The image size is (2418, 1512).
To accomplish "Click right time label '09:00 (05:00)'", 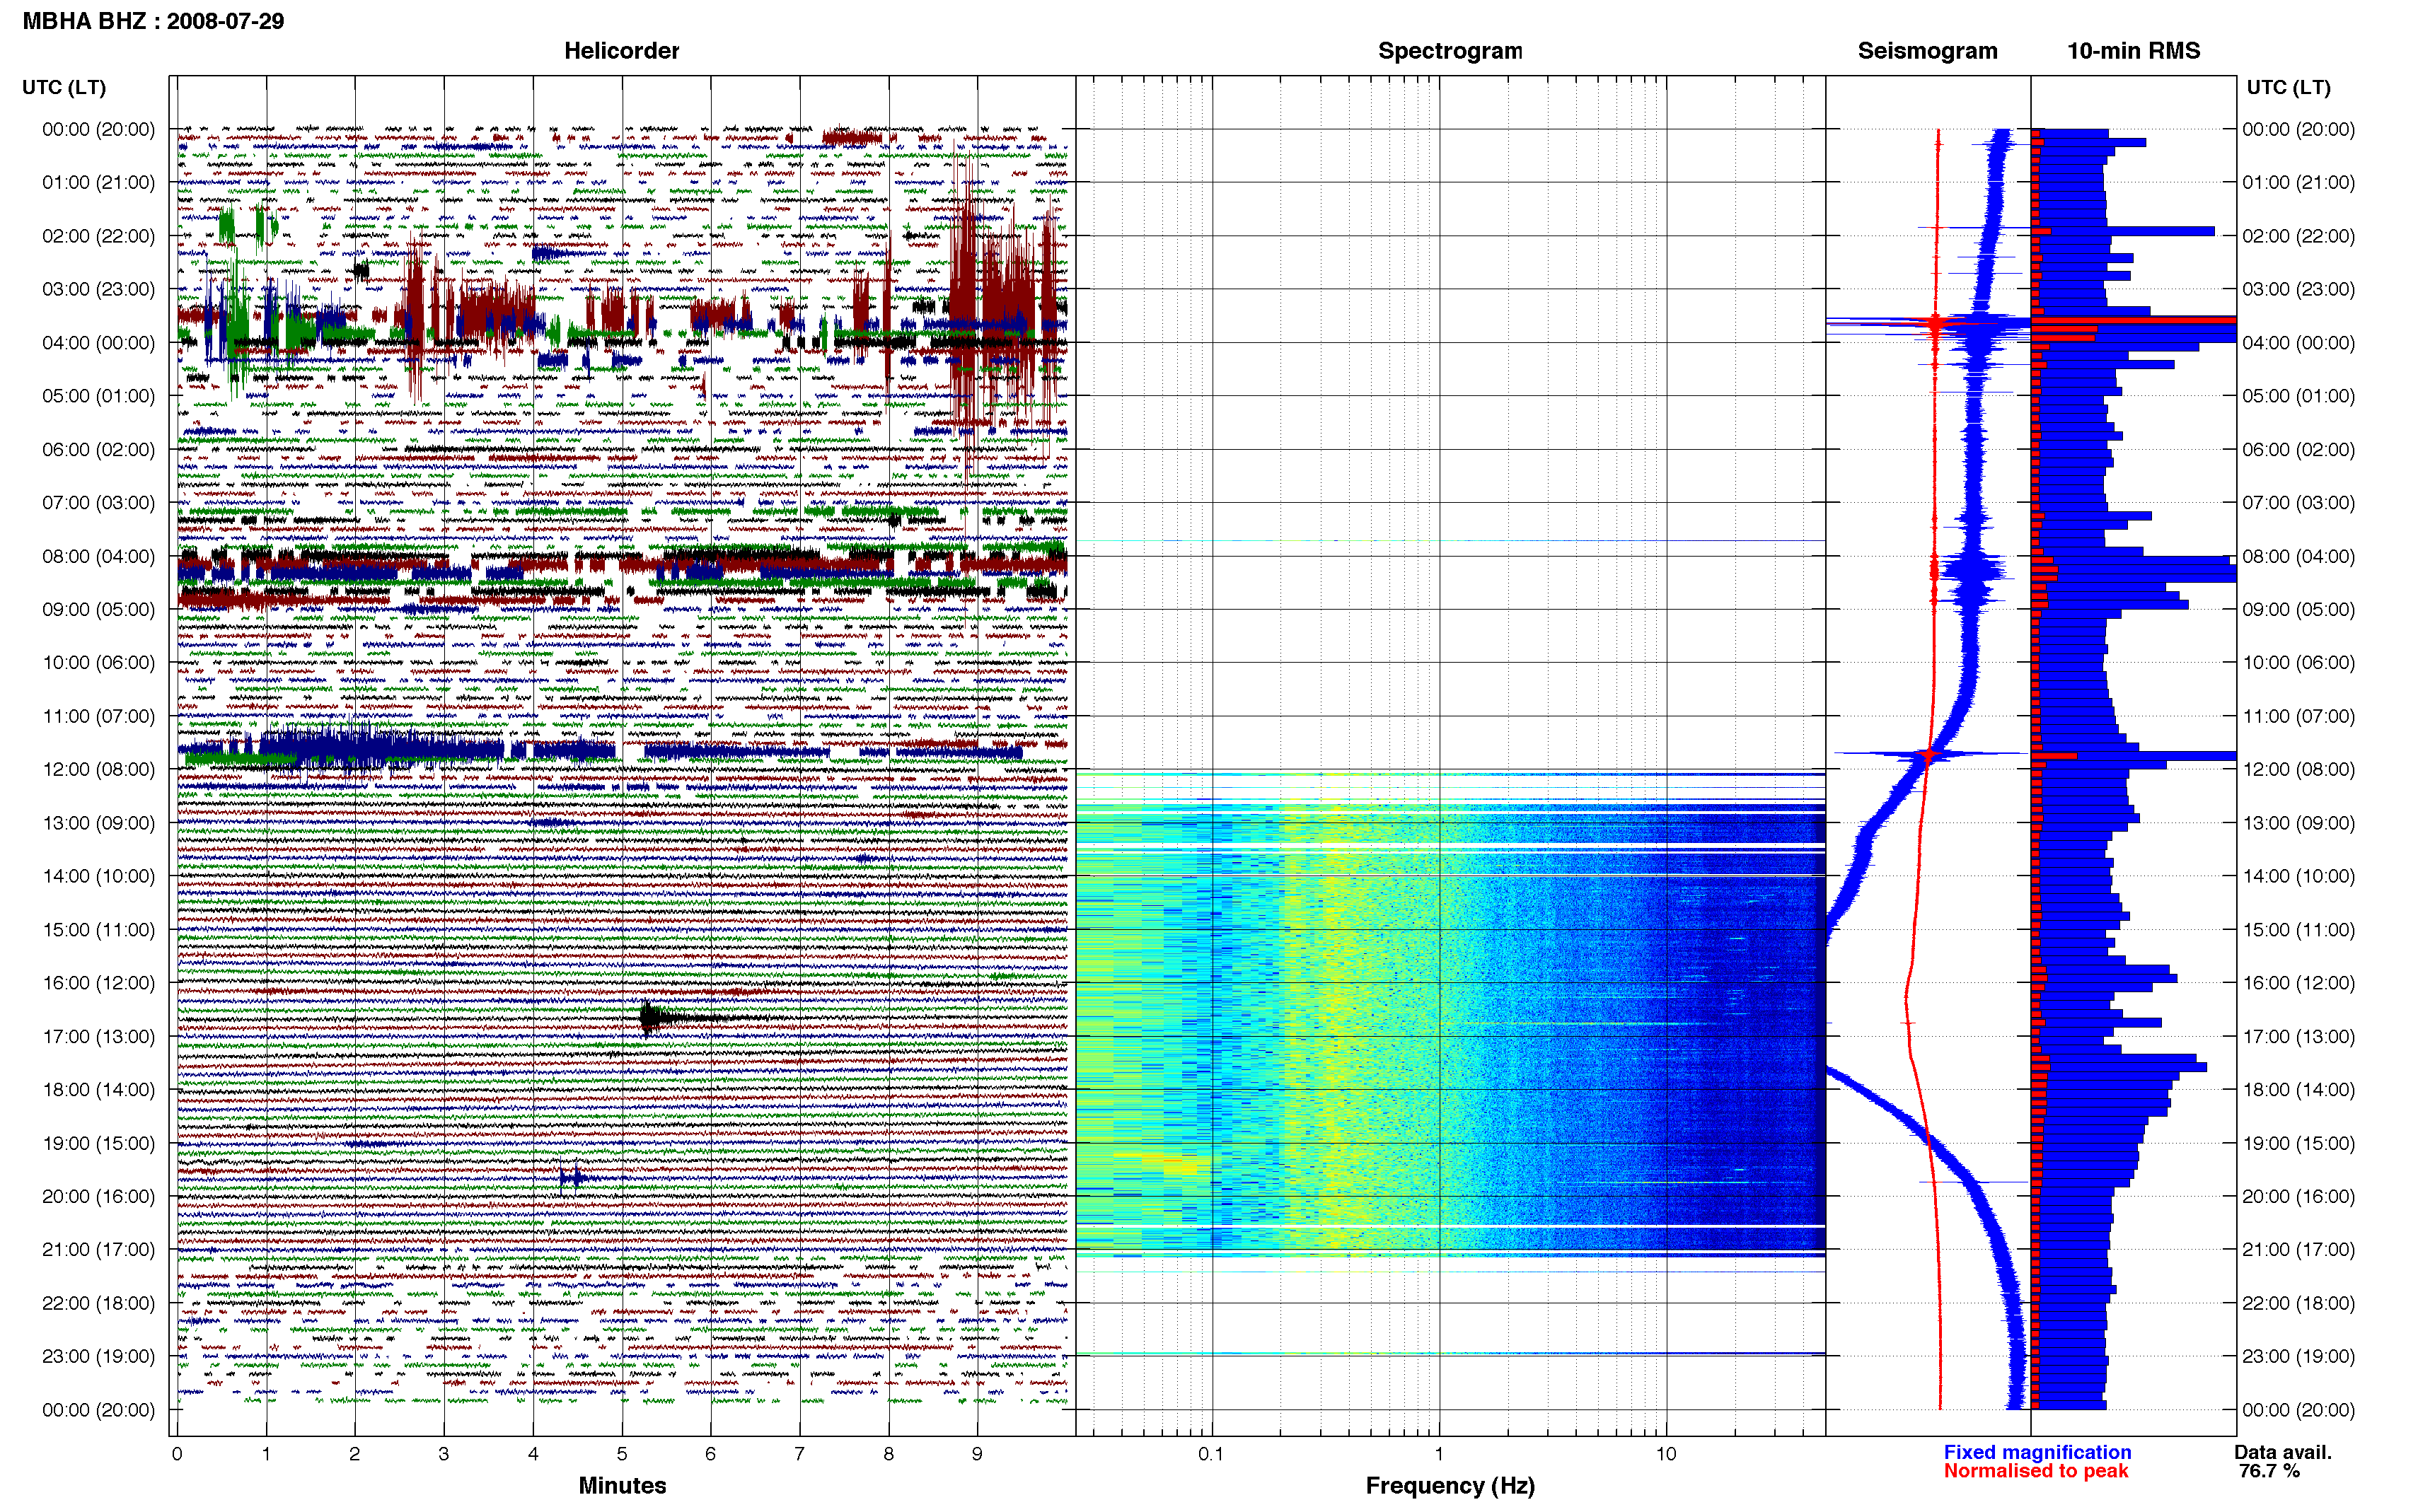I will [2298, 610].
